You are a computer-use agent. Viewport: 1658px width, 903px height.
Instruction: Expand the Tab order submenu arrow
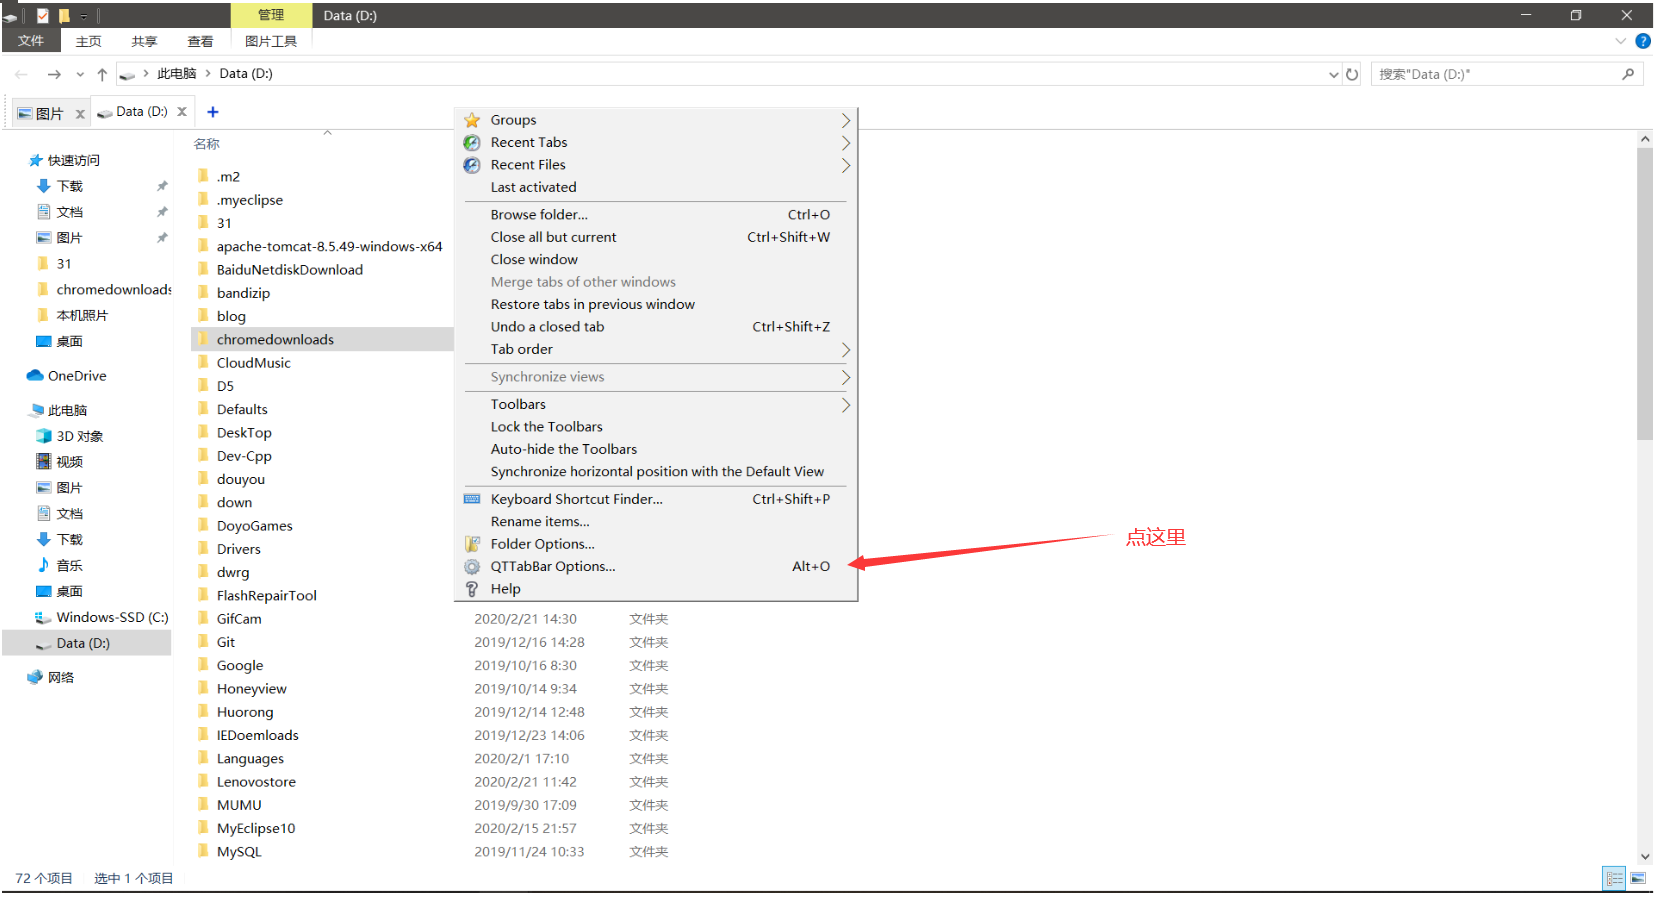pos(846,350)
